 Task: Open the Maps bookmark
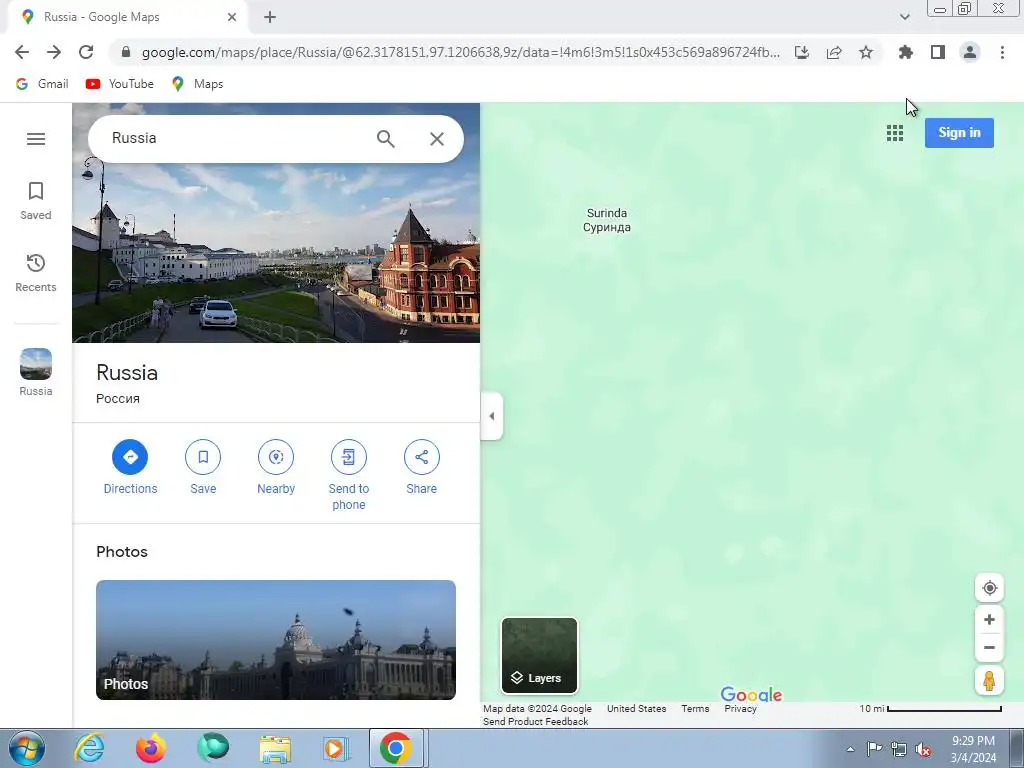198,84
